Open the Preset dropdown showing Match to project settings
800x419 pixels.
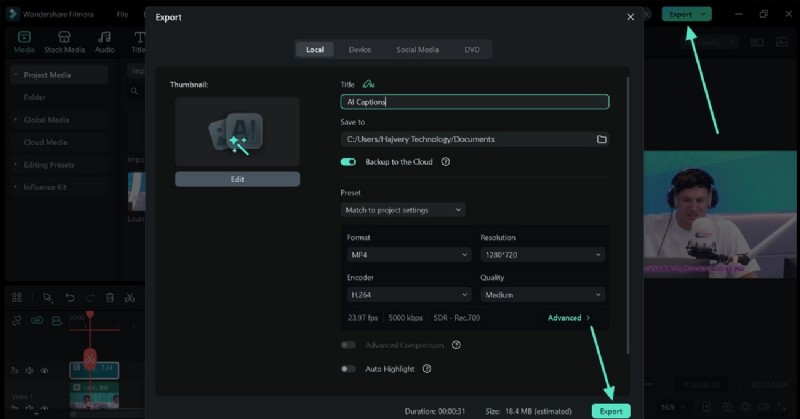pyautogui.click(x=403, y=210)
